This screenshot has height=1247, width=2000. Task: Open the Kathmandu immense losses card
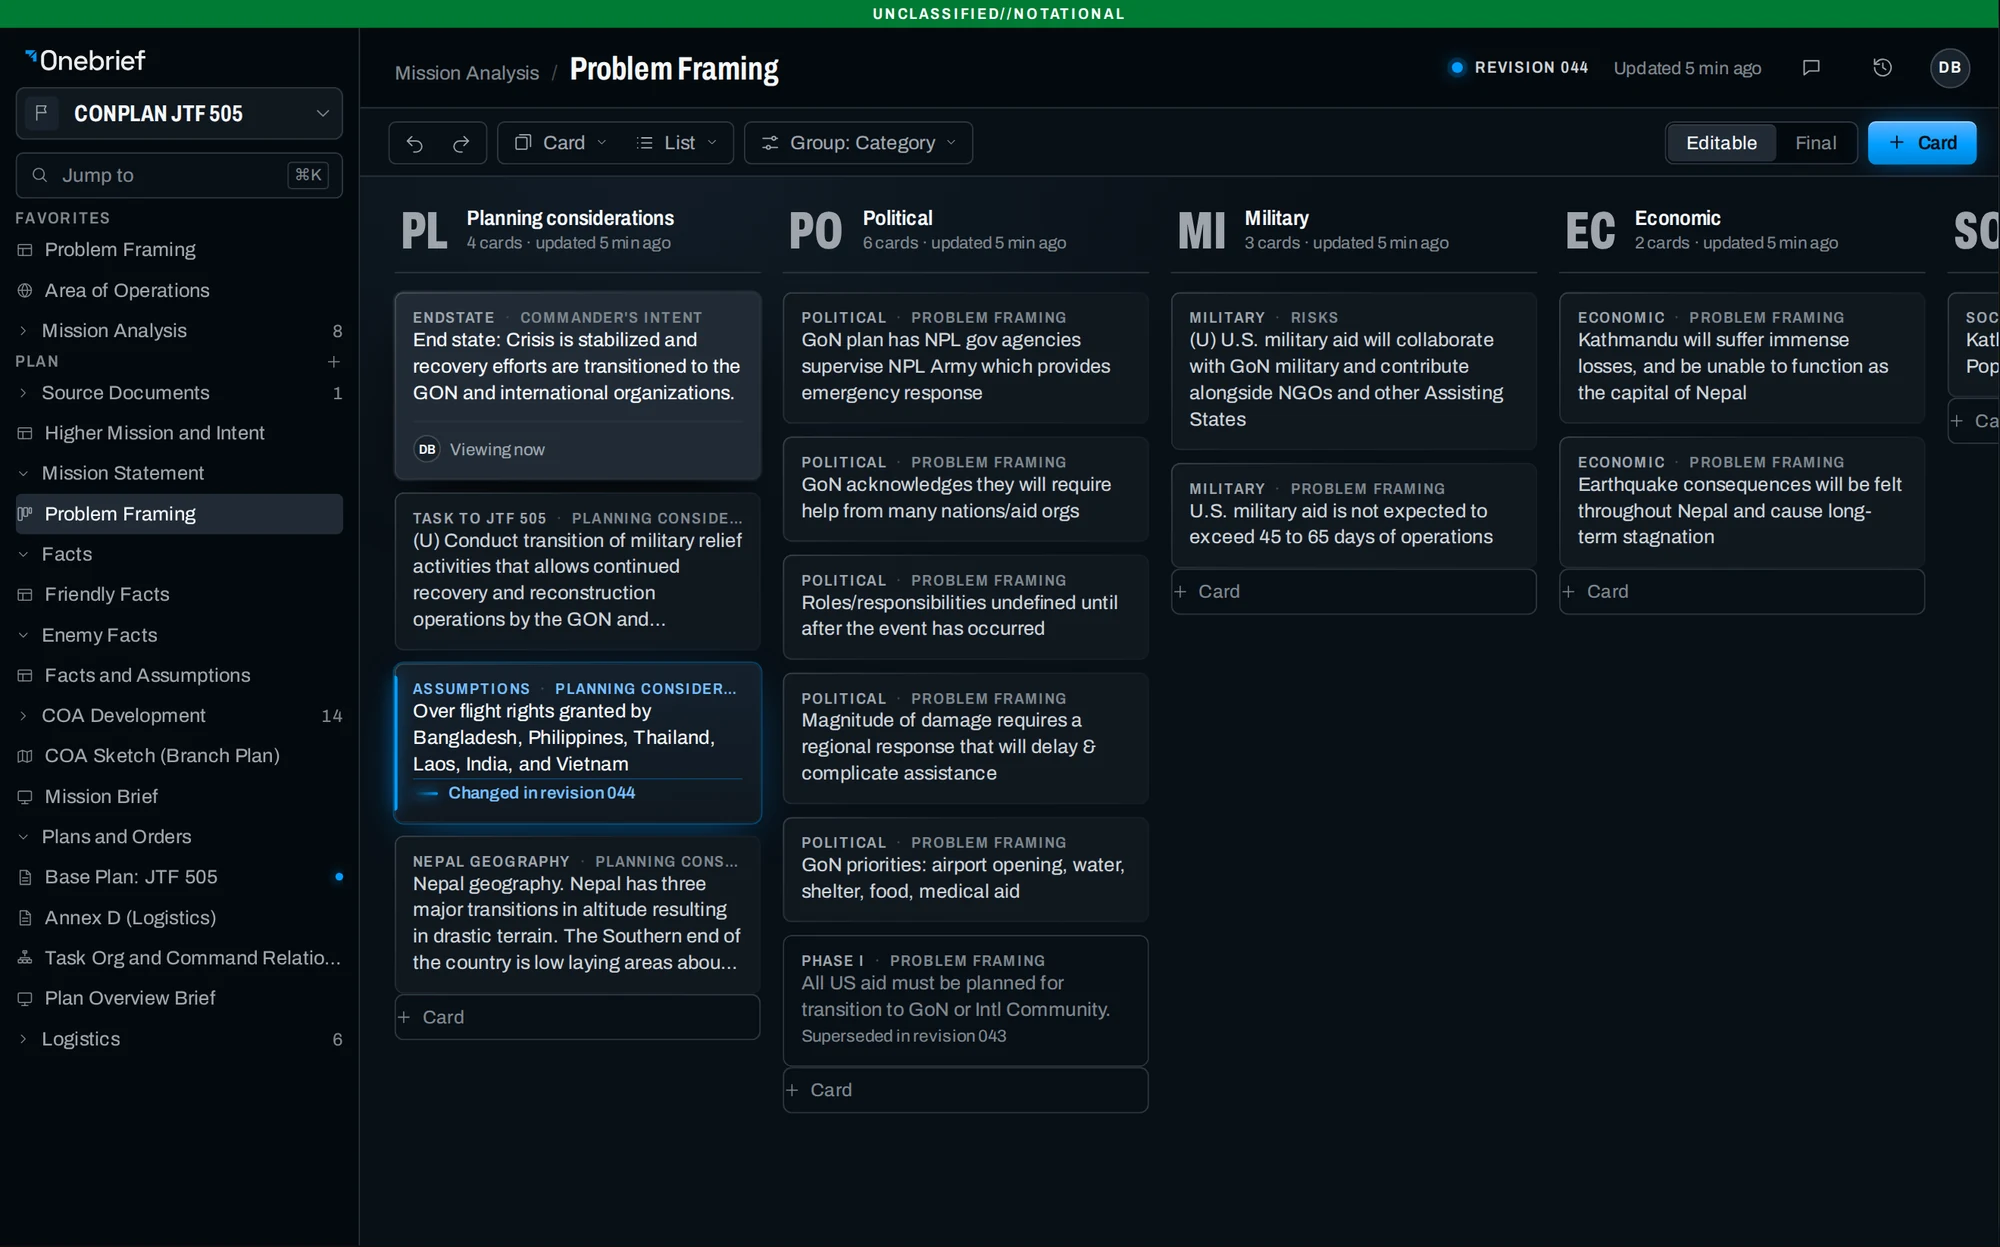(1741, 357)
